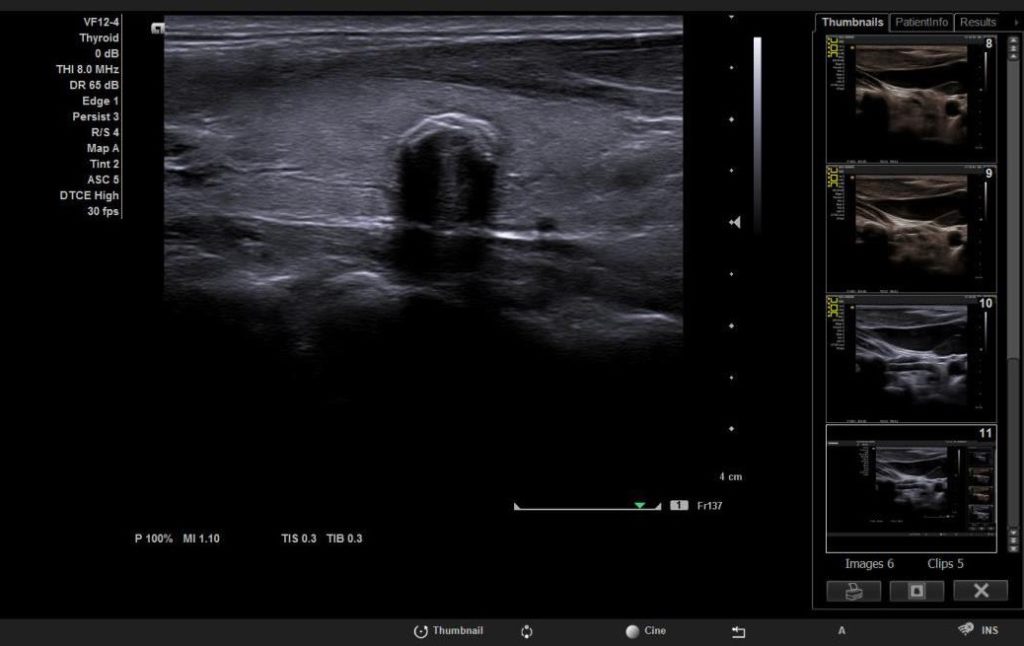Screen dimensions: 1024x646
Task: Expand more tabs with the right arrow
Action: click(1016, 22)
